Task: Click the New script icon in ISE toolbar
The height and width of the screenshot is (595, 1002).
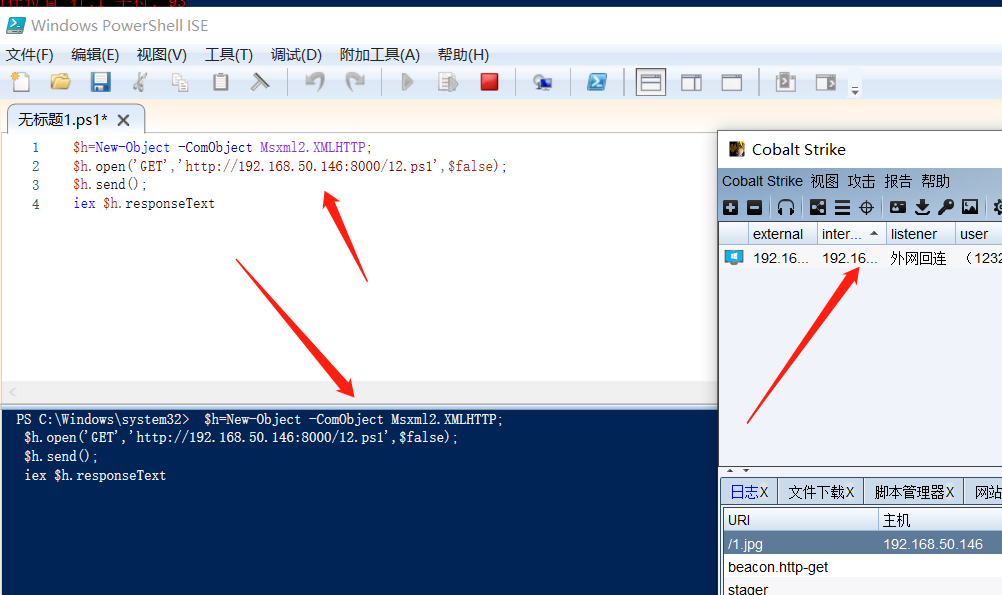Action: pyautogui.click(x=20, y=82)
